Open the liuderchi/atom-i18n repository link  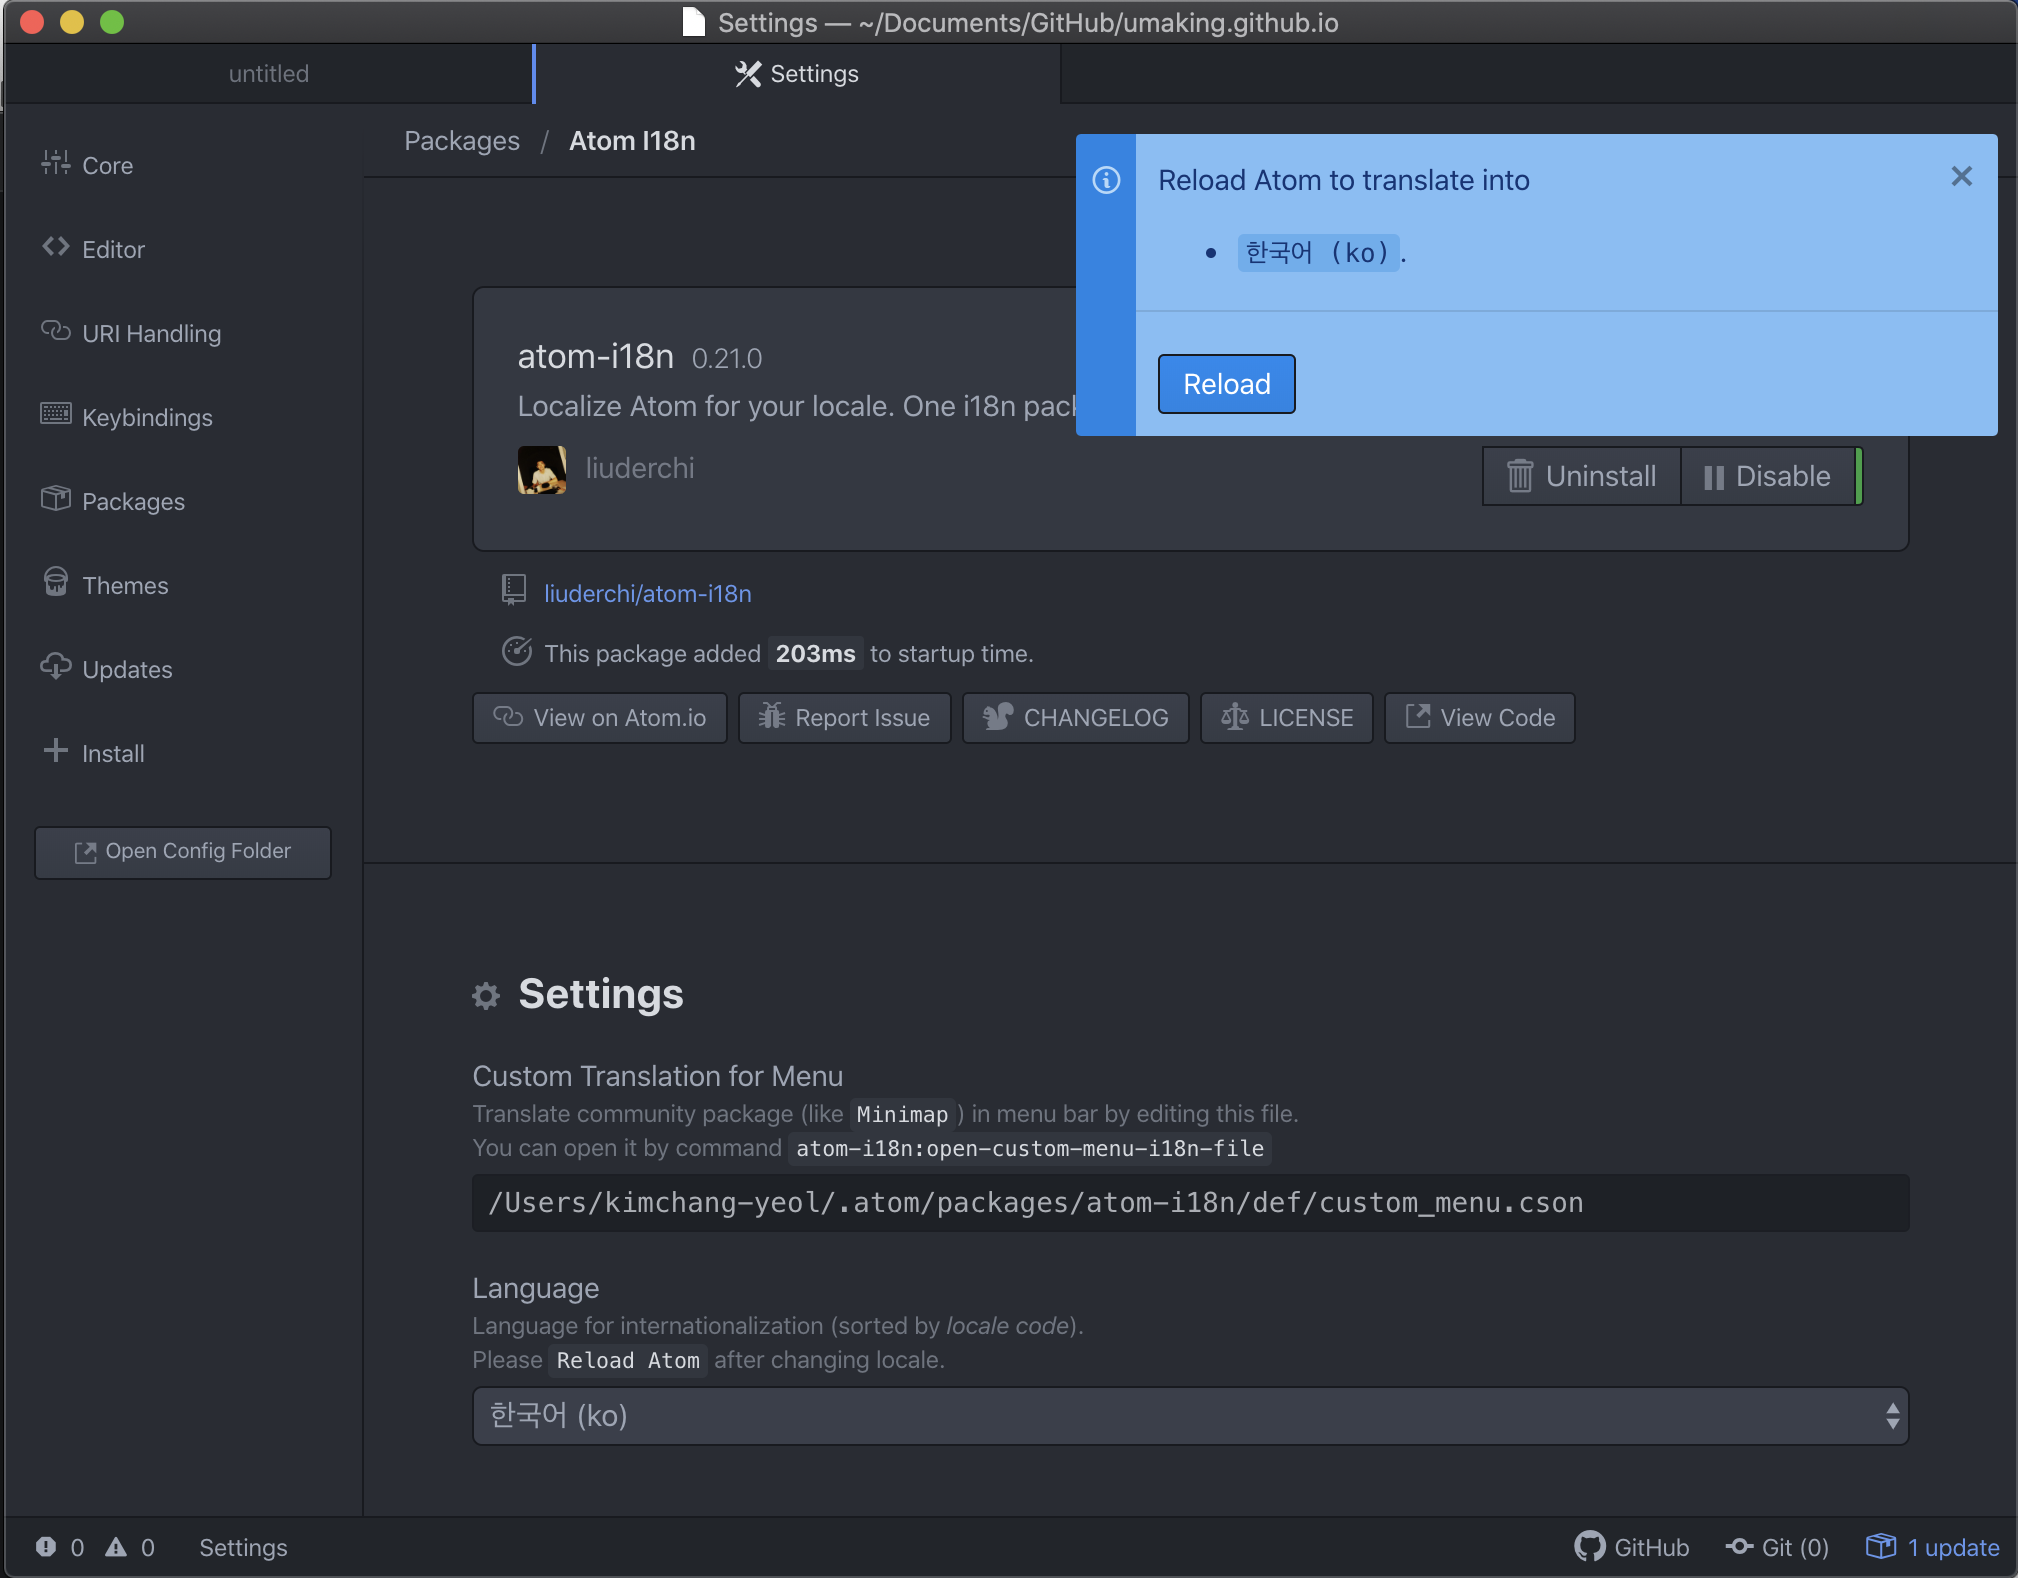tap(647, 594)
